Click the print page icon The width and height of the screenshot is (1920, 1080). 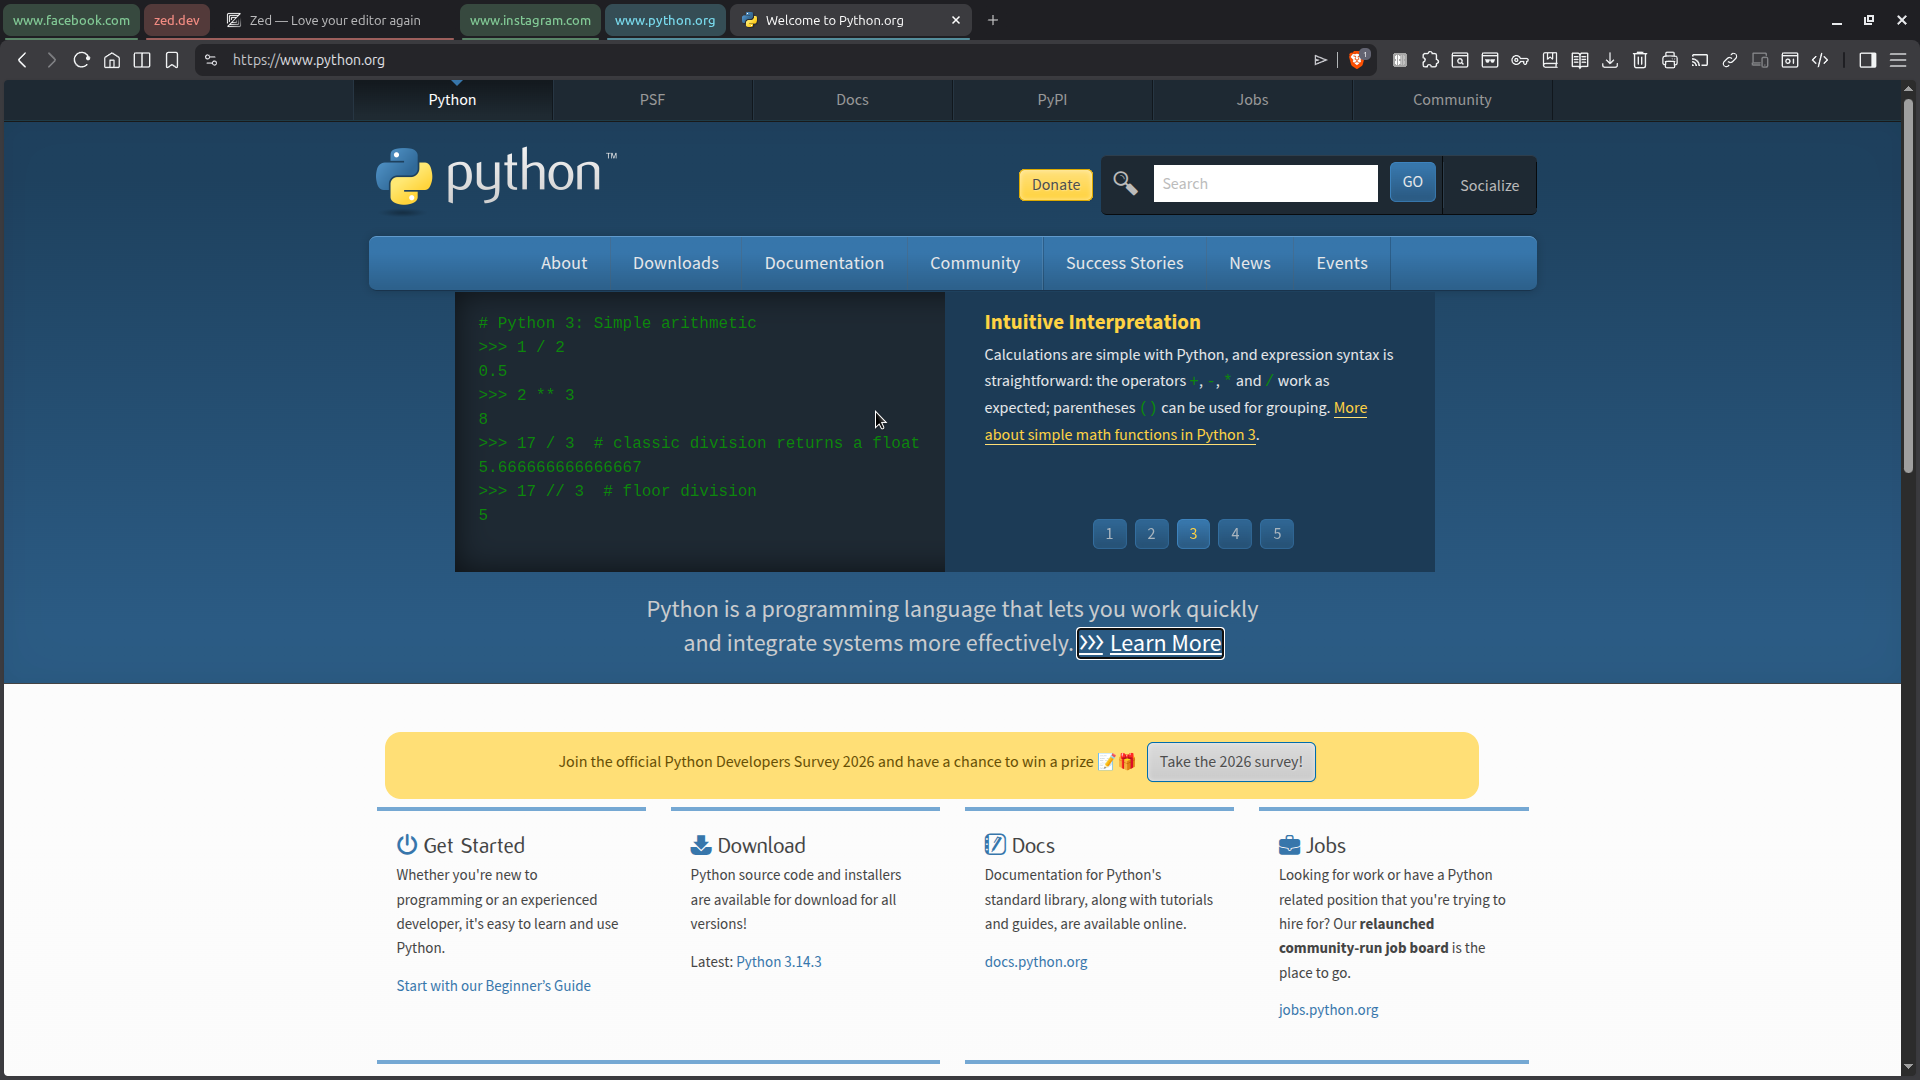click(x=1670, y=60)
